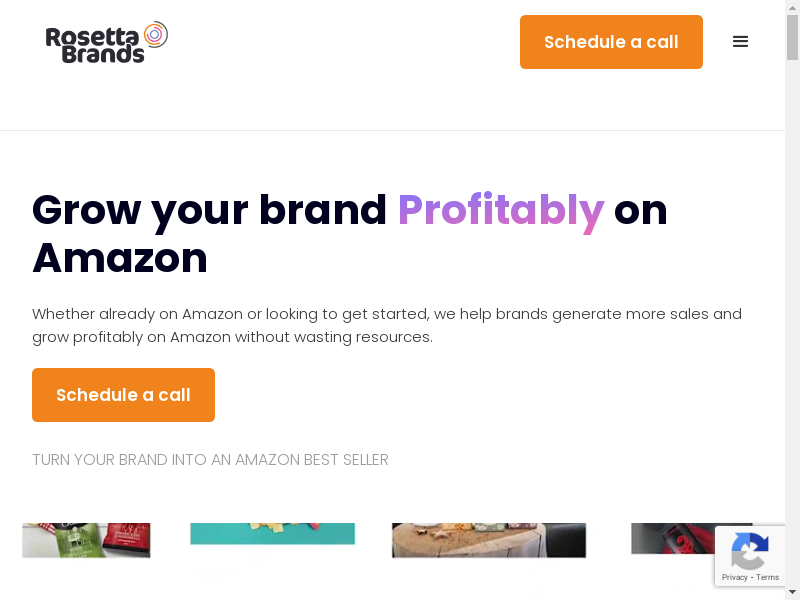Open the reCAPTCHA Privacy link
This screenshot has width=800, height=600.
pyautogui.click(x=735, y=577)
